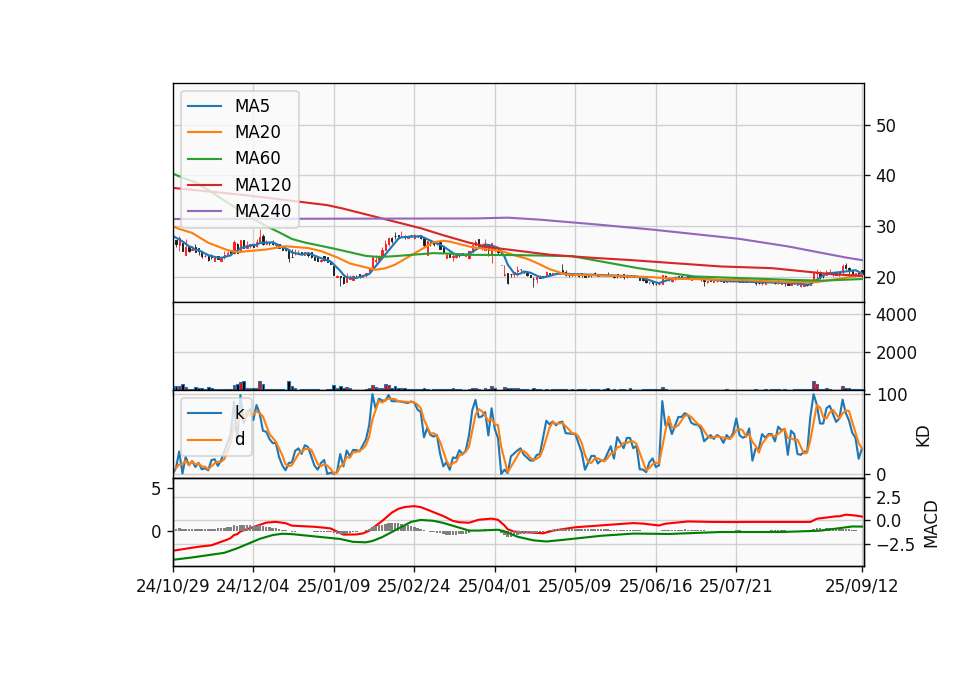The height and width of the screenshot is (690, 960).
Task: Click the 25/01/09 date label
Action: pos(334,587)
